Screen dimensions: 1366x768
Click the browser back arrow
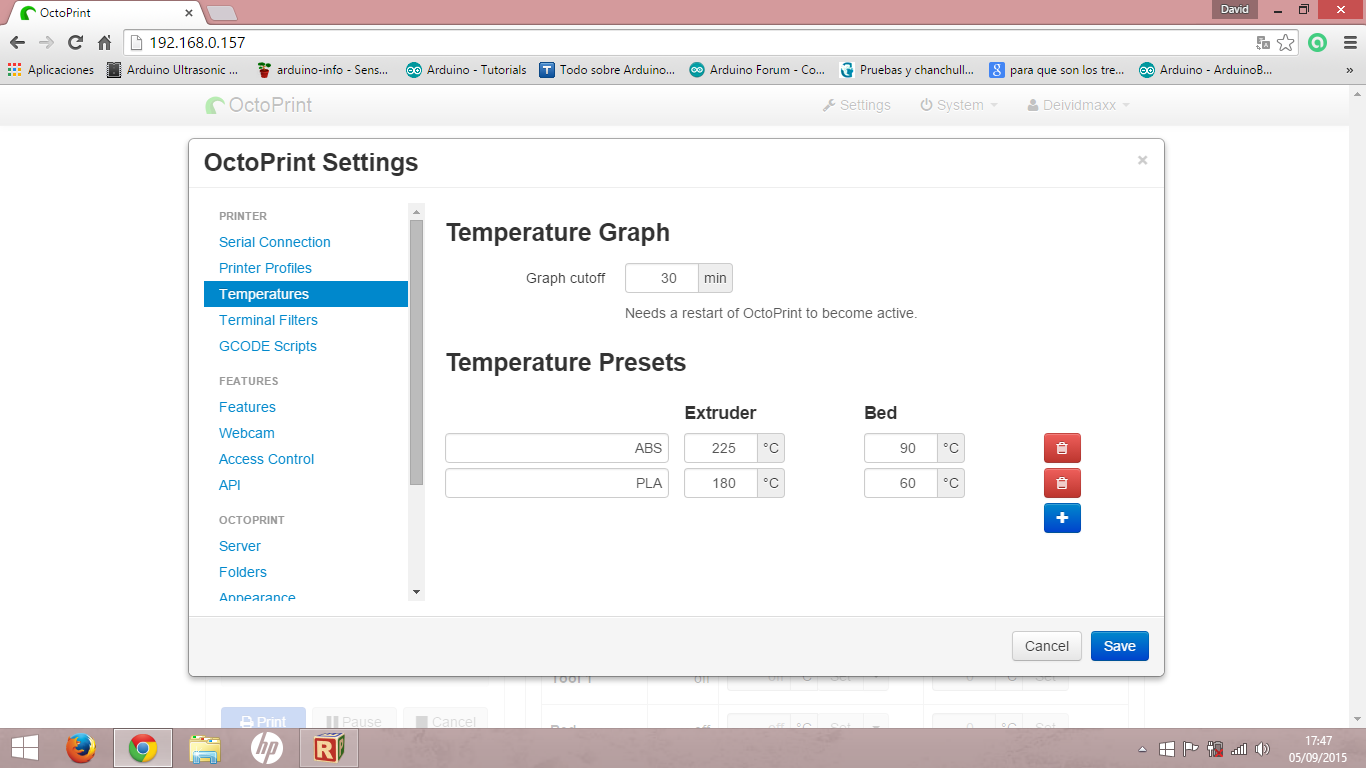click(17, 43)
